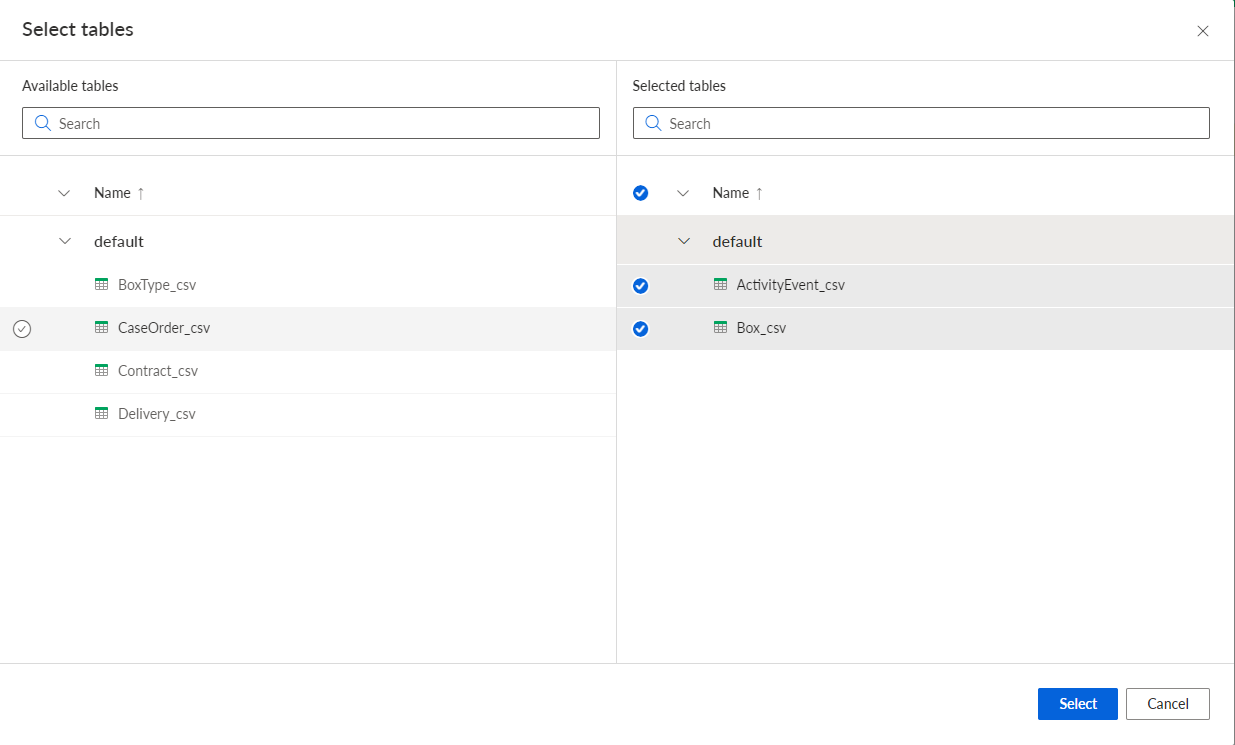Click the Delivery_csv table icon

point(101,413)
